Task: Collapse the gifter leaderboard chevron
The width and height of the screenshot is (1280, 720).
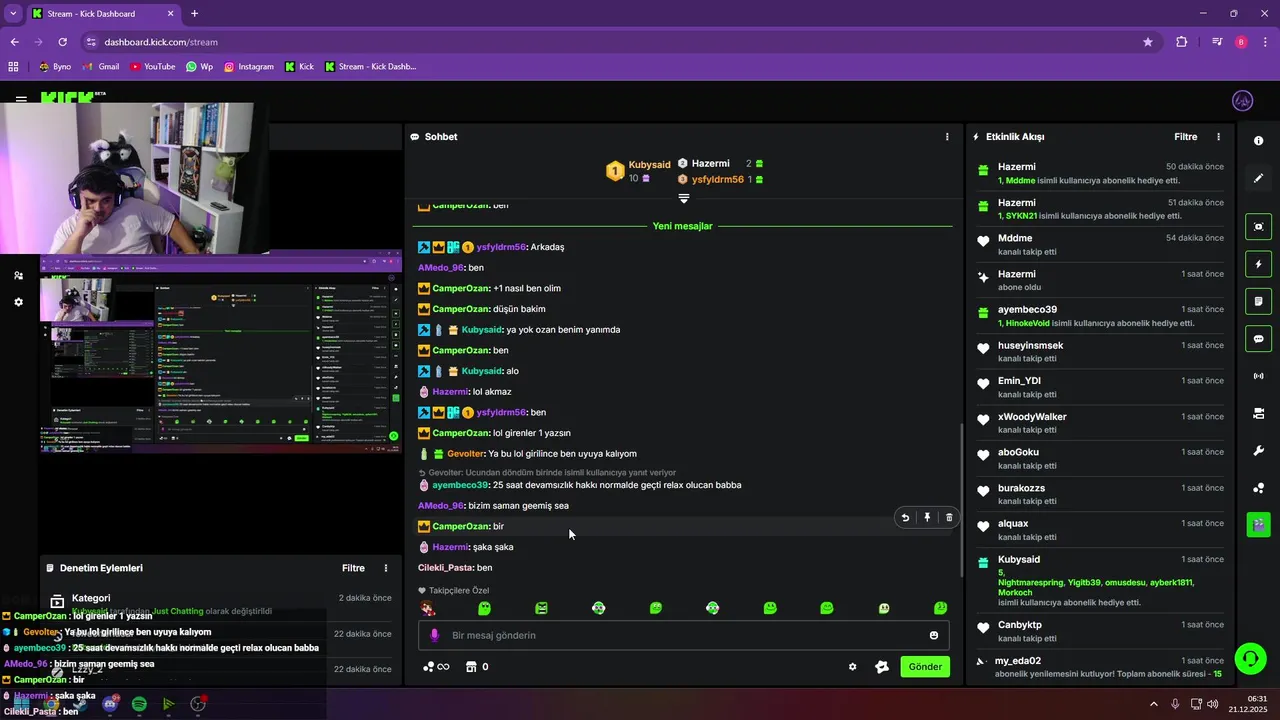Action: [x=684, y=199]
